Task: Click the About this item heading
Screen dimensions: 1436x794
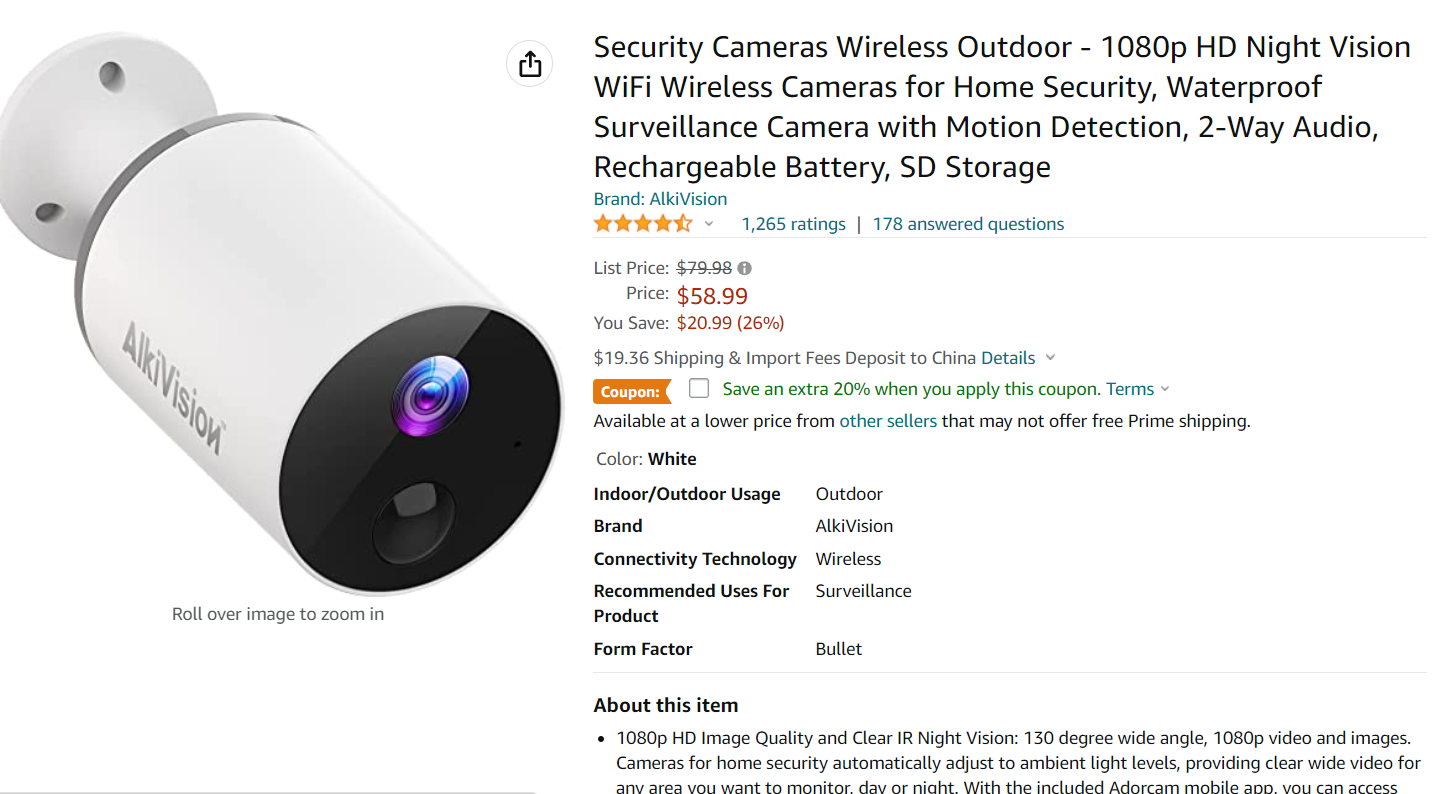Action: (666, 705)
